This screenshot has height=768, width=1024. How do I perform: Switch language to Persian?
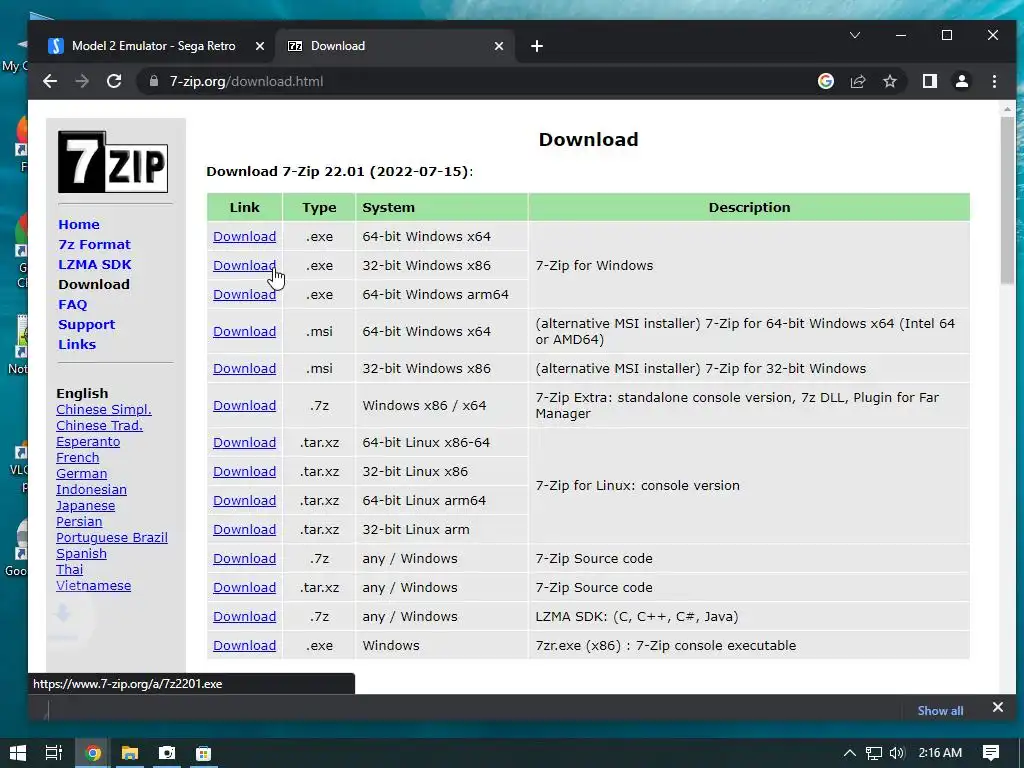(x=79, y=521)
